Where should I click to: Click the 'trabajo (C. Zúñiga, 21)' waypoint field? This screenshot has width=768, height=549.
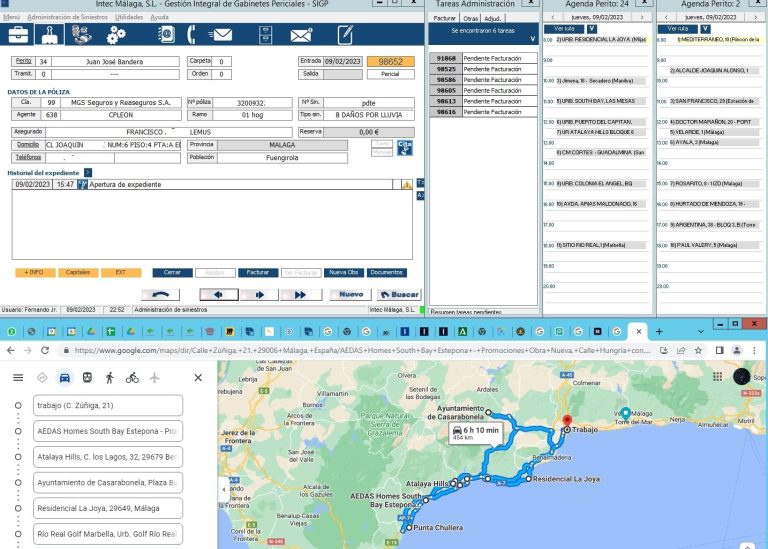click(x=108, y=406)
